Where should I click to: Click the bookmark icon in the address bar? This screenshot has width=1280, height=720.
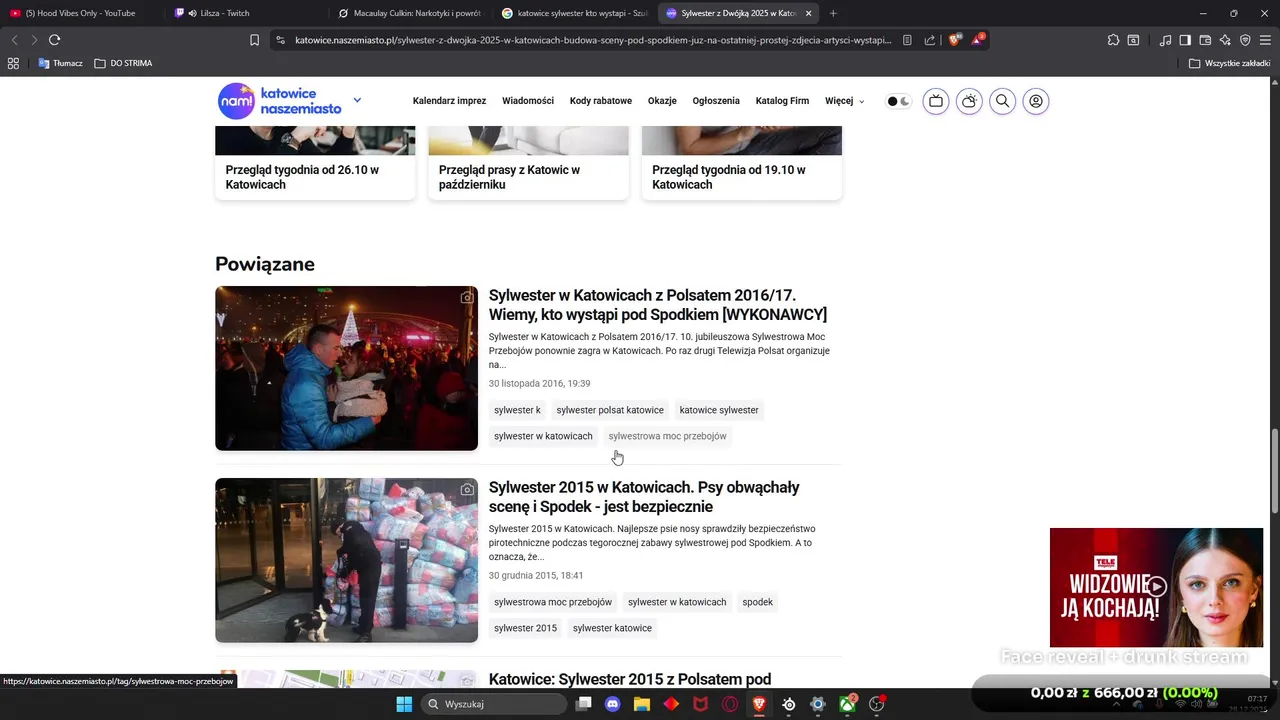pyautogui.click(x=254, y=40)
